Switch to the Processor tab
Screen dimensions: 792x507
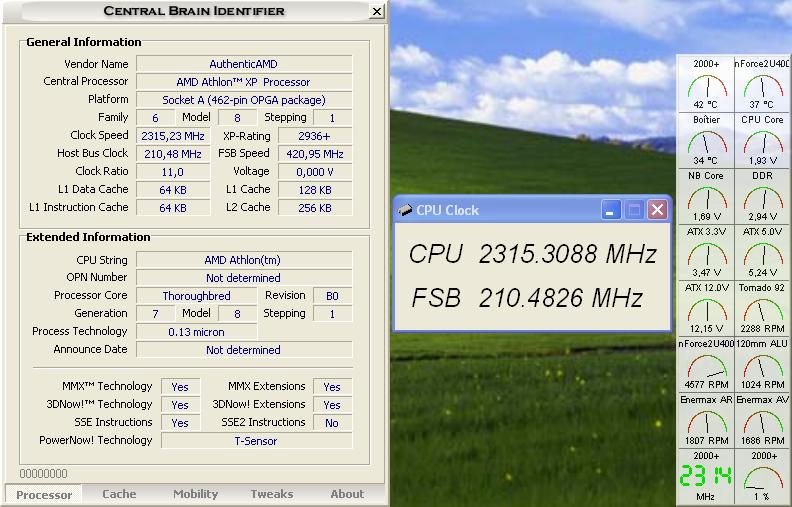43,494
